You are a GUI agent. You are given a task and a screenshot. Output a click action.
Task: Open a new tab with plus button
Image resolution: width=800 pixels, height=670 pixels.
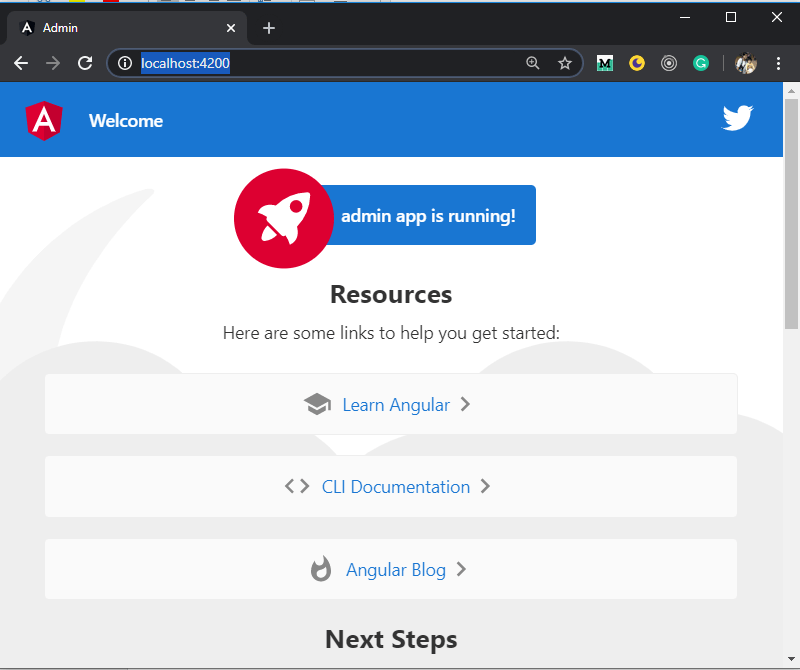[x=268, y=28]
